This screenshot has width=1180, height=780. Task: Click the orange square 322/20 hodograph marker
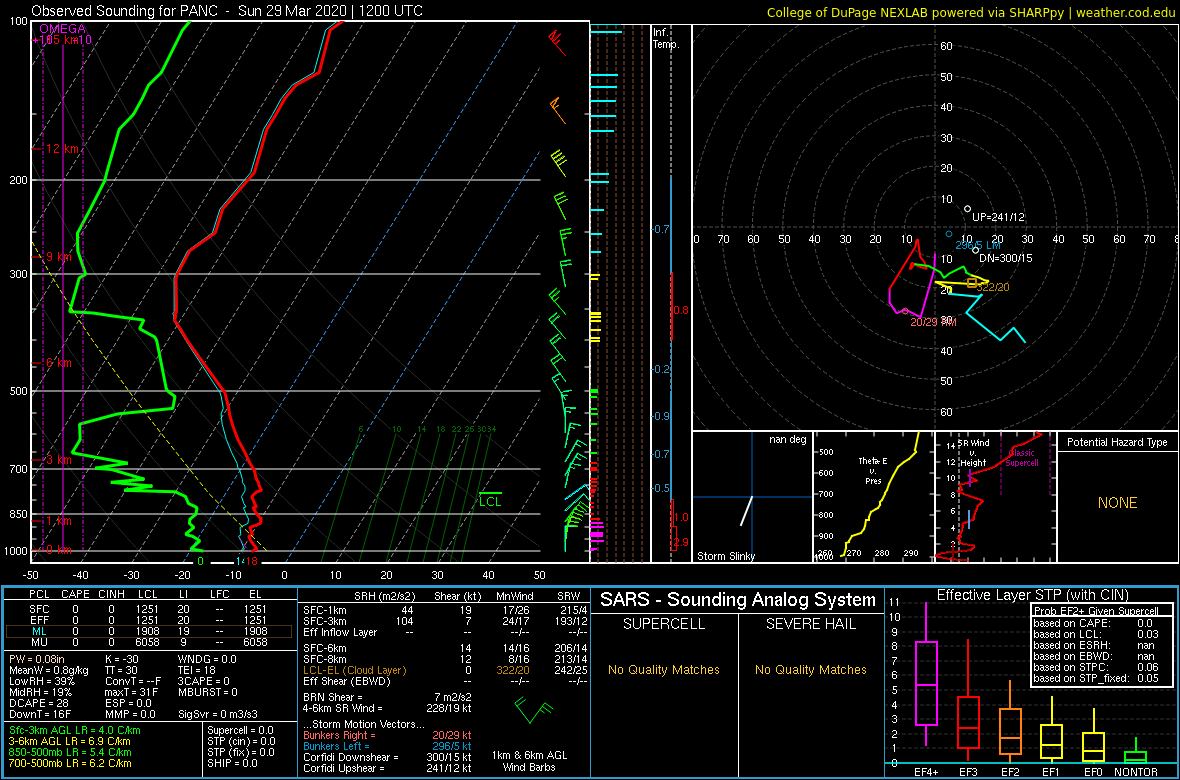pyautogui.click(x=972, y=282)
